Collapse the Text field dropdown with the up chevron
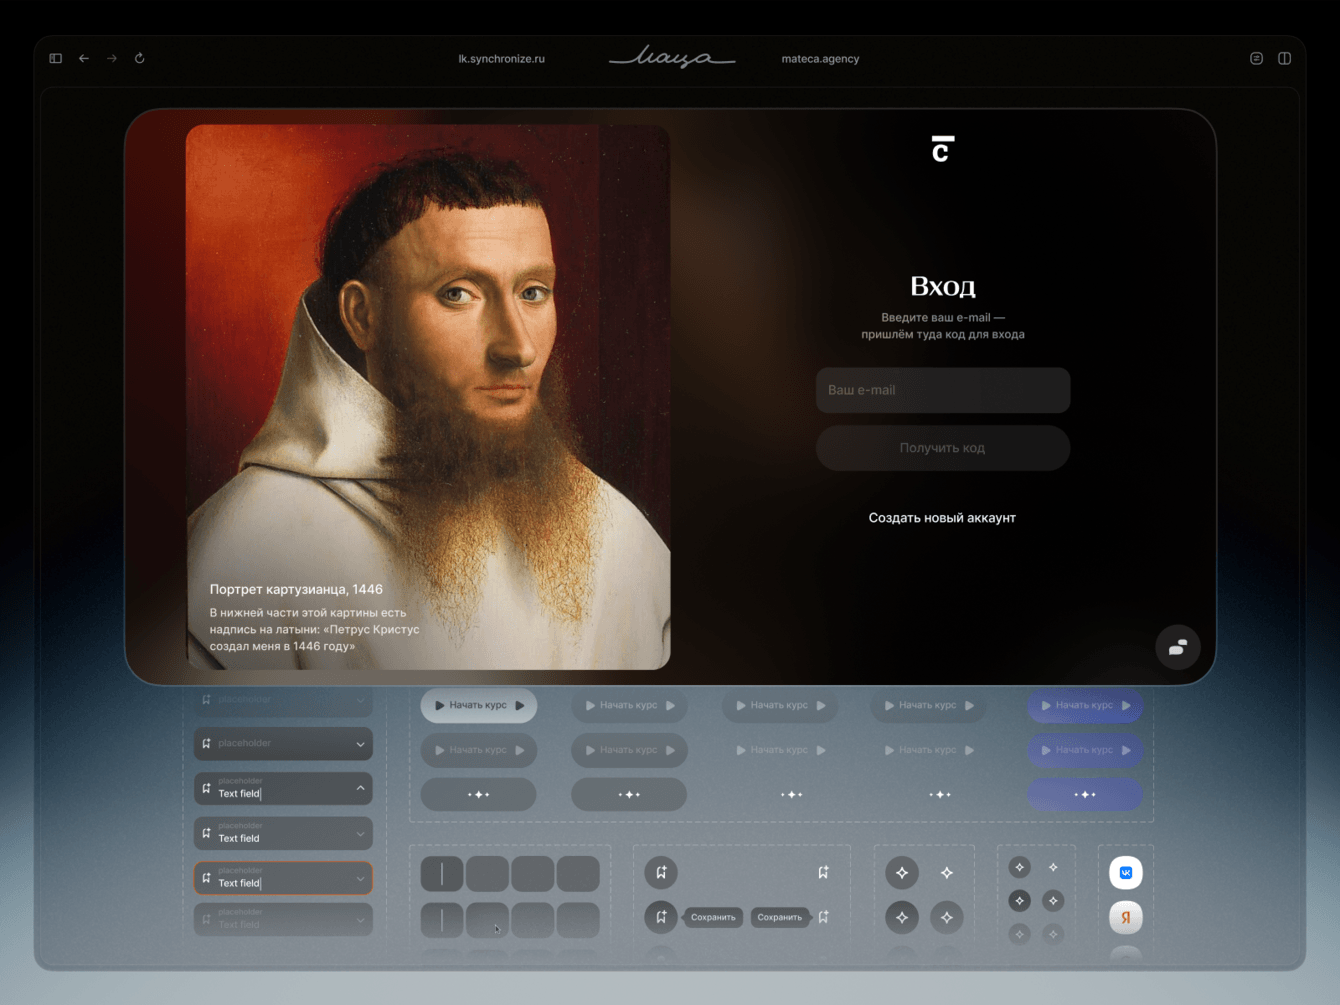 (x=360, y=788)
